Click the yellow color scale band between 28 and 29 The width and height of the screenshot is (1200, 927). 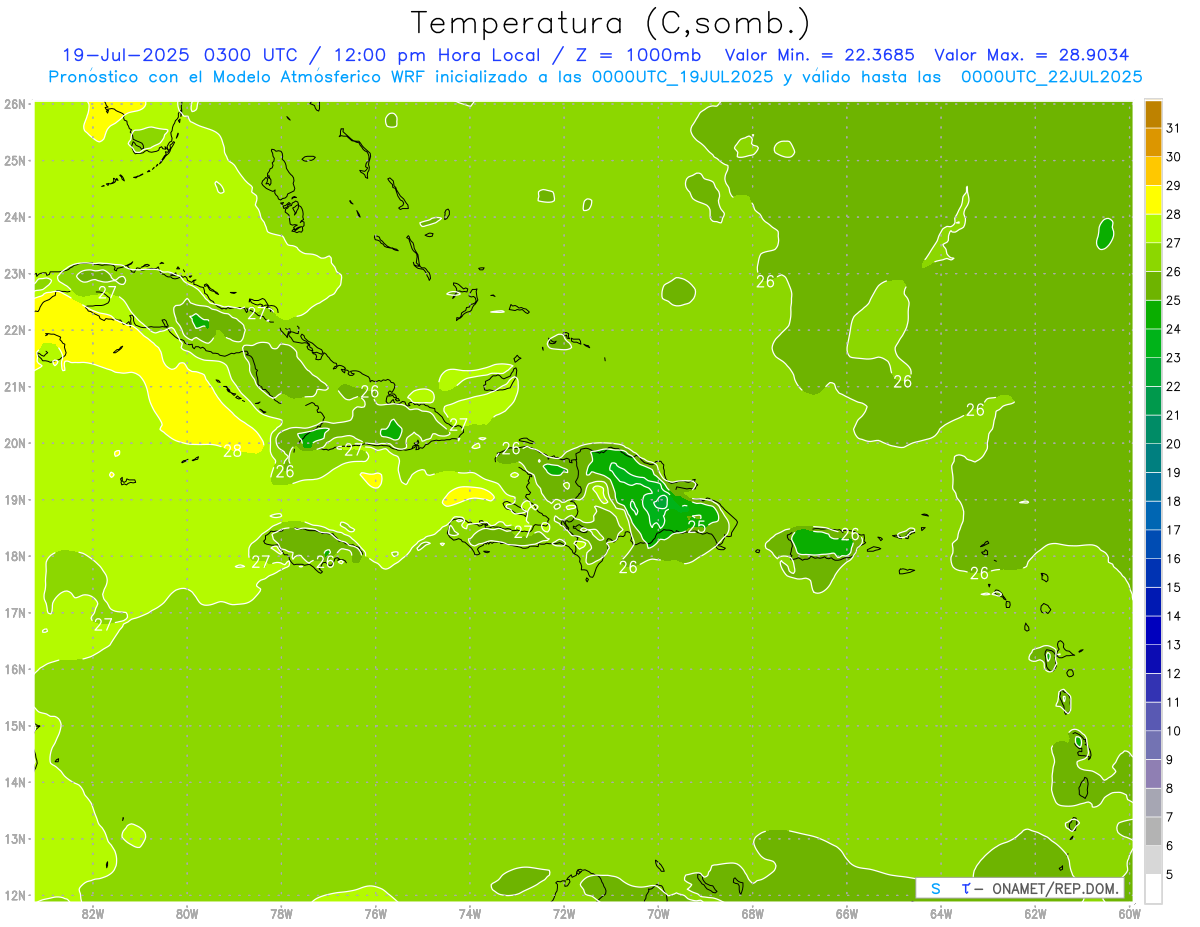[x=1153, y=199]
